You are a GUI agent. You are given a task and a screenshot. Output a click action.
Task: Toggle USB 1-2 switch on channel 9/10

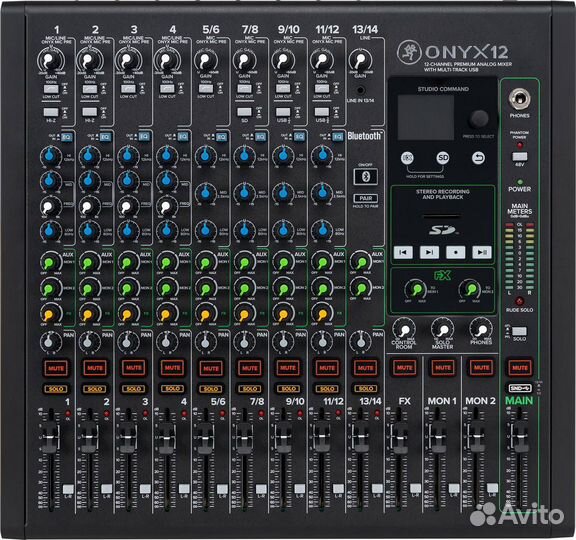point(283,112)
